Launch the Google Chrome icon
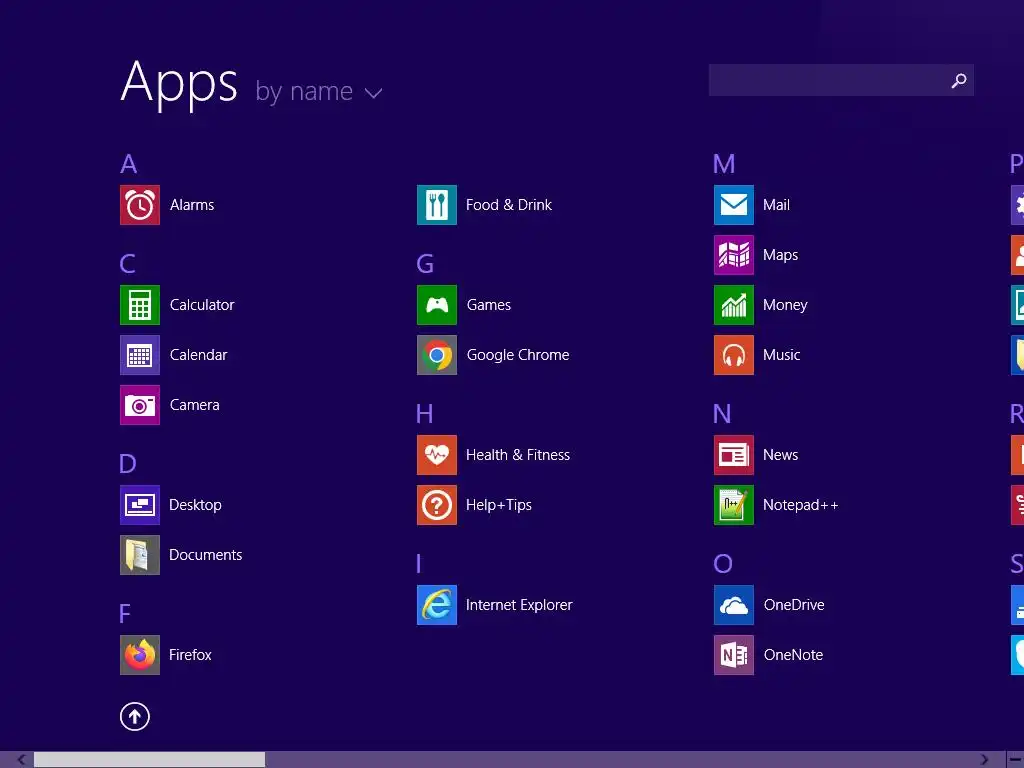This screenshot has width=1024, height=768. coord(437,355)
